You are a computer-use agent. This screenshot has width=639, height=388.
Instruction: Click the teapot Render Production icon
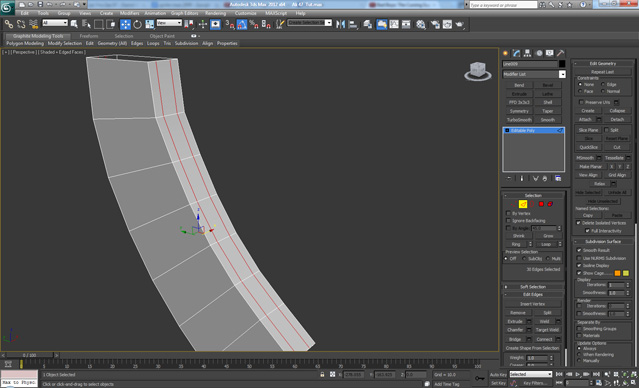(460, 24)
